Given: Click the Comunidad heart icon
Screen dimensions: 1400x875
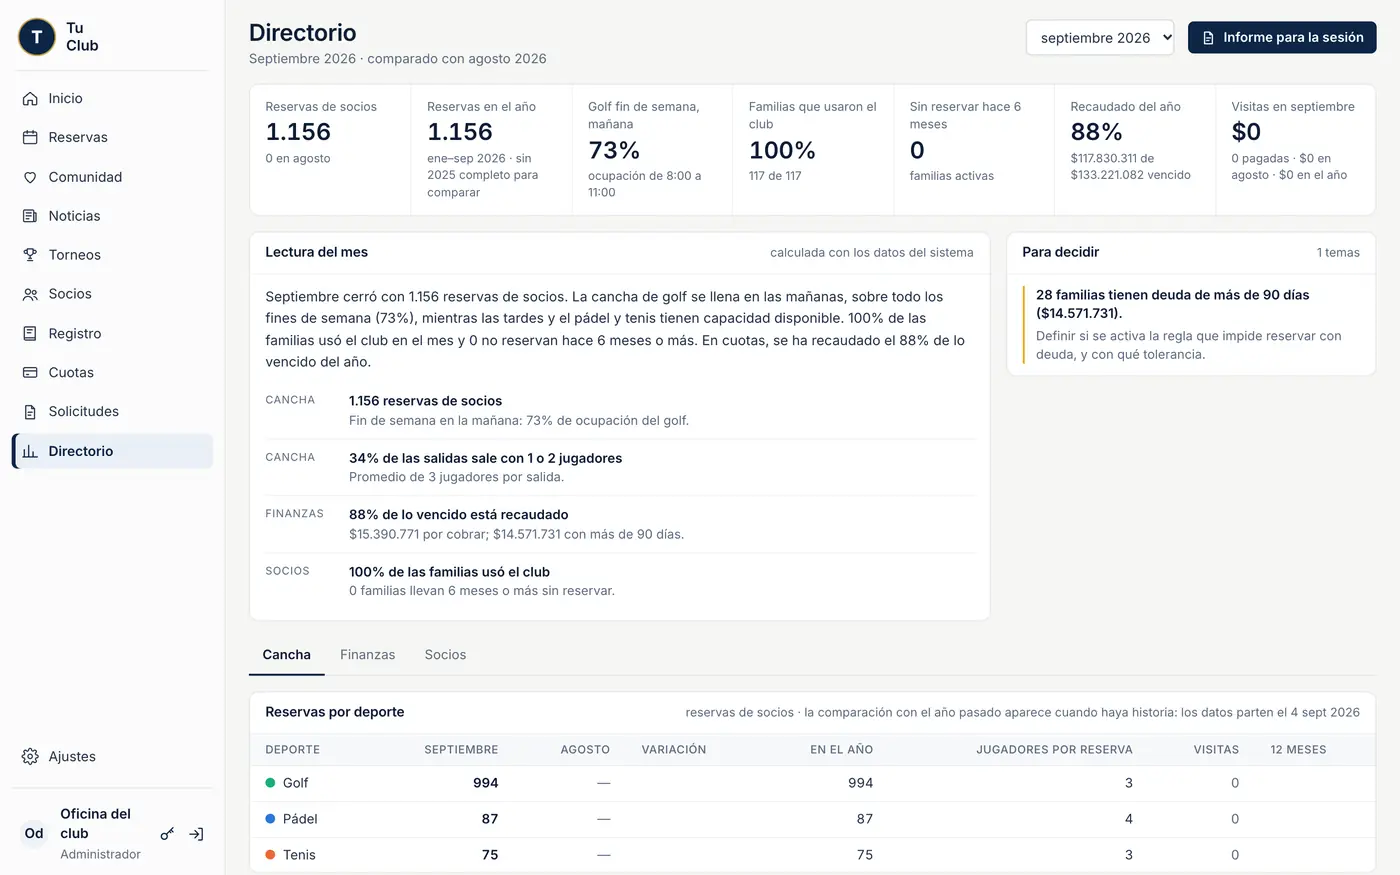Looking at the screenshot, I should (x=30, y=177).
